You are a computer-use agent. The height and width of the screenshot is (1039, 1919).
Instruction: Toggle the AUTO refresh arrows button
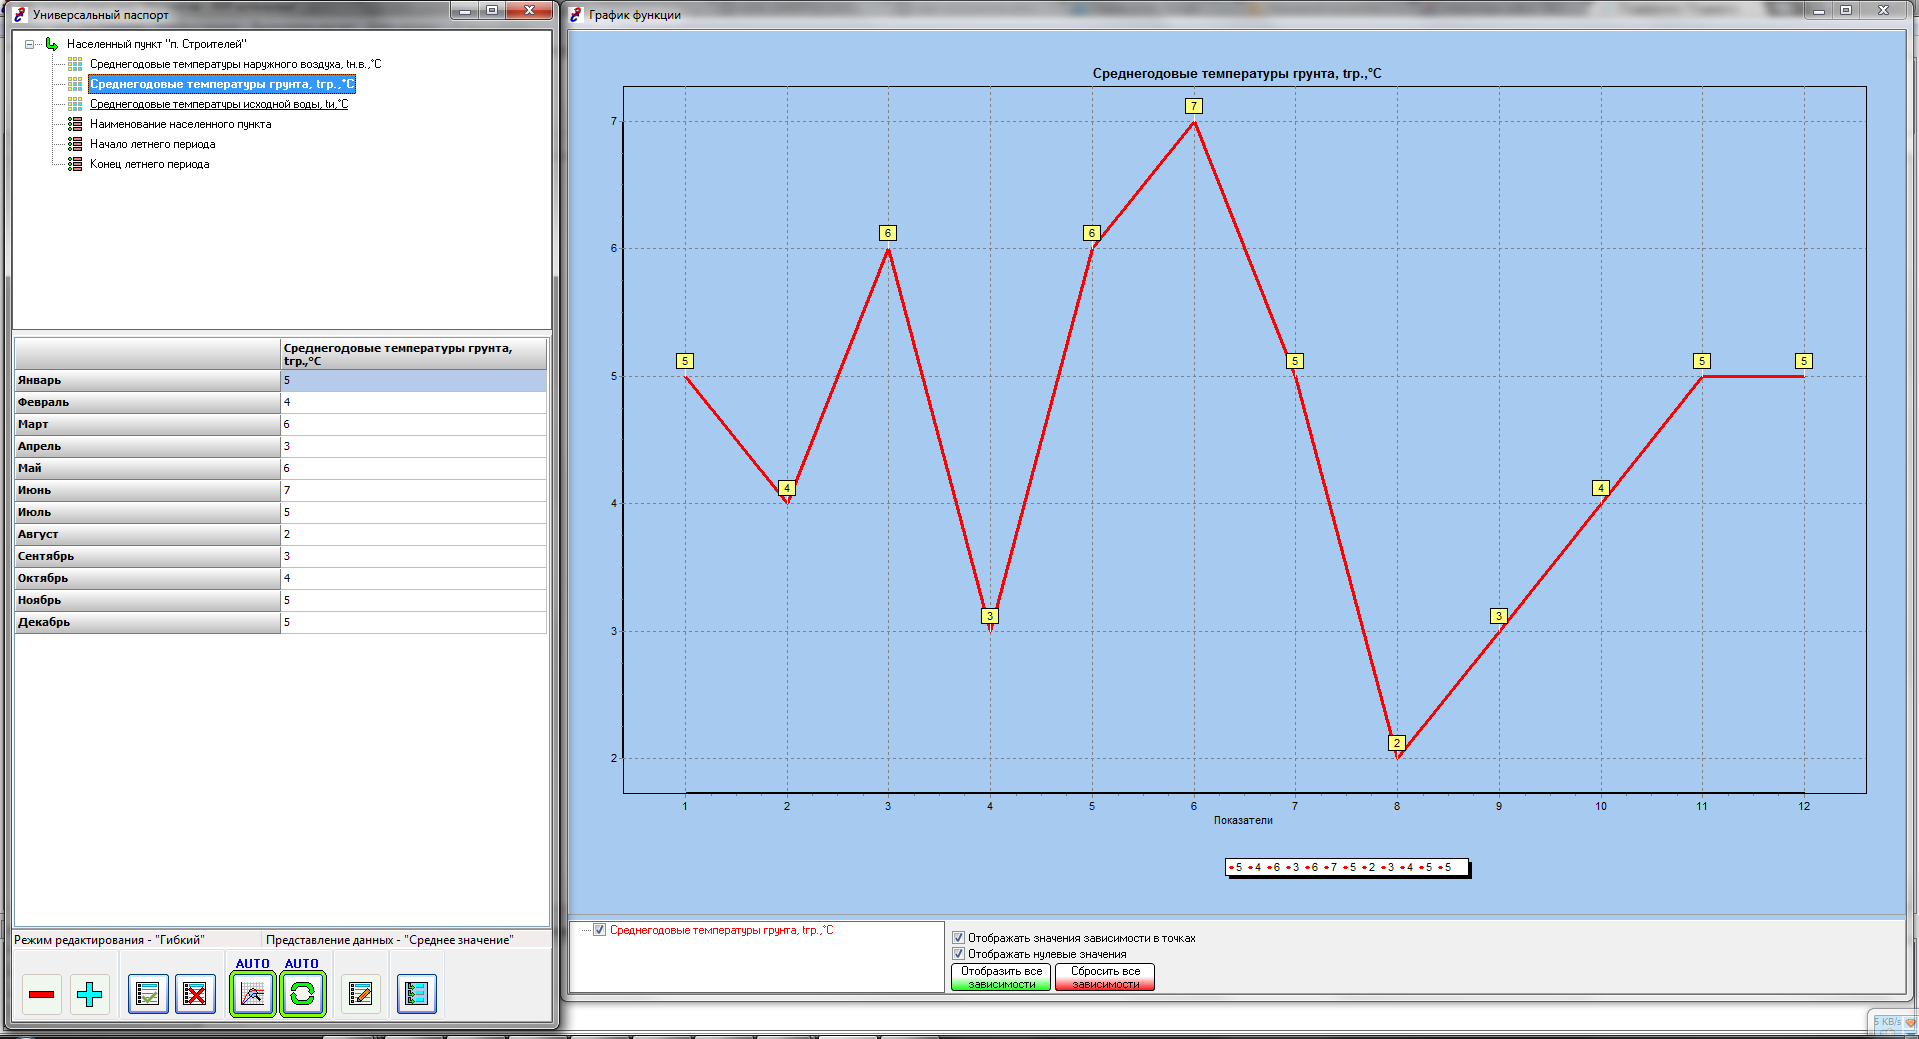point(302,994)
